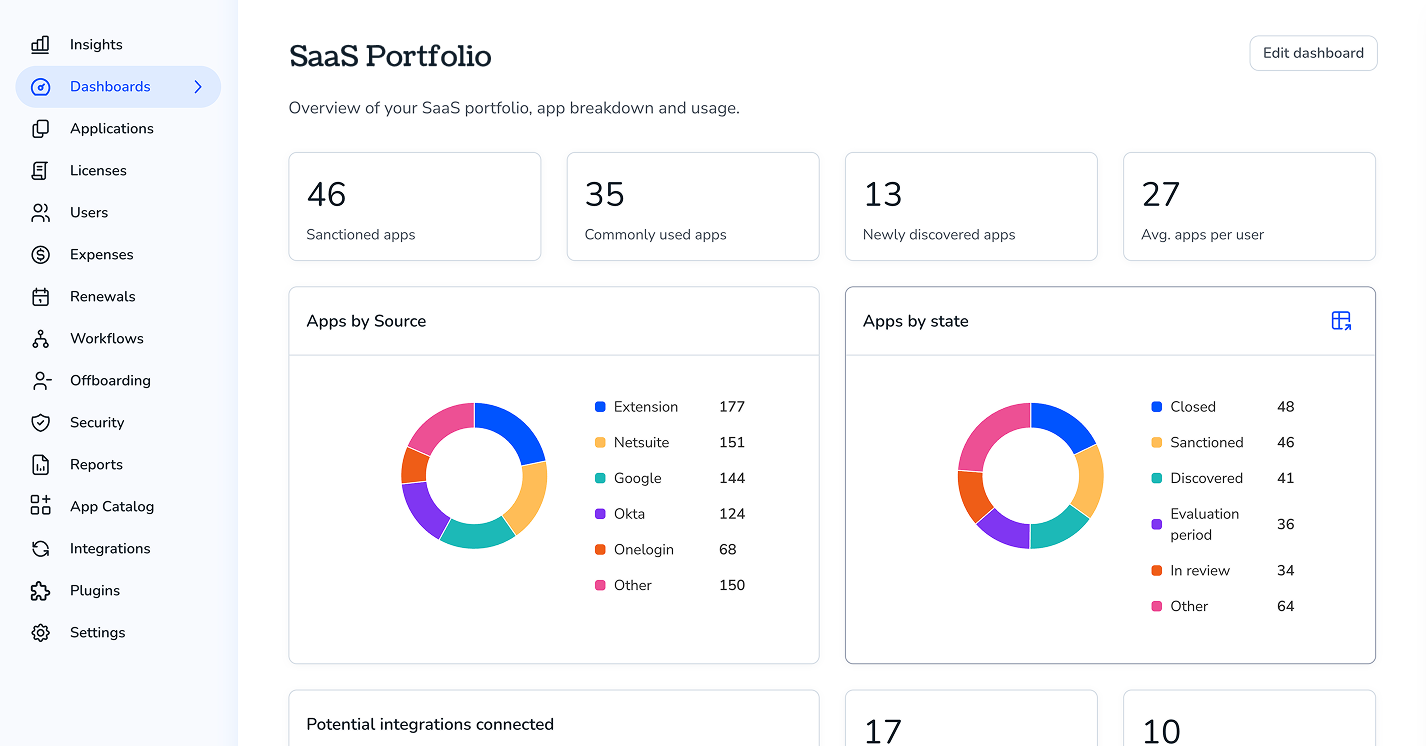
Task: Click the Edit dashboard button
Action: tap(1312, 53)
